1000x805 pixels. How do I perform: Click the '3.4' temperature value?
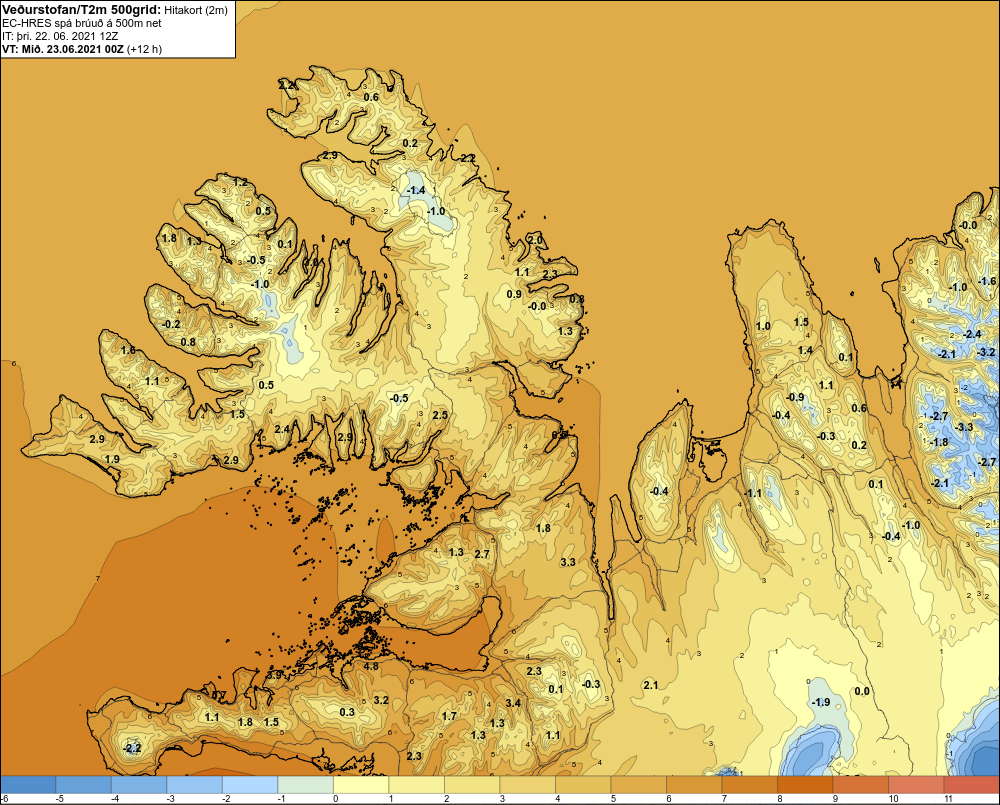tap(513, 704)
